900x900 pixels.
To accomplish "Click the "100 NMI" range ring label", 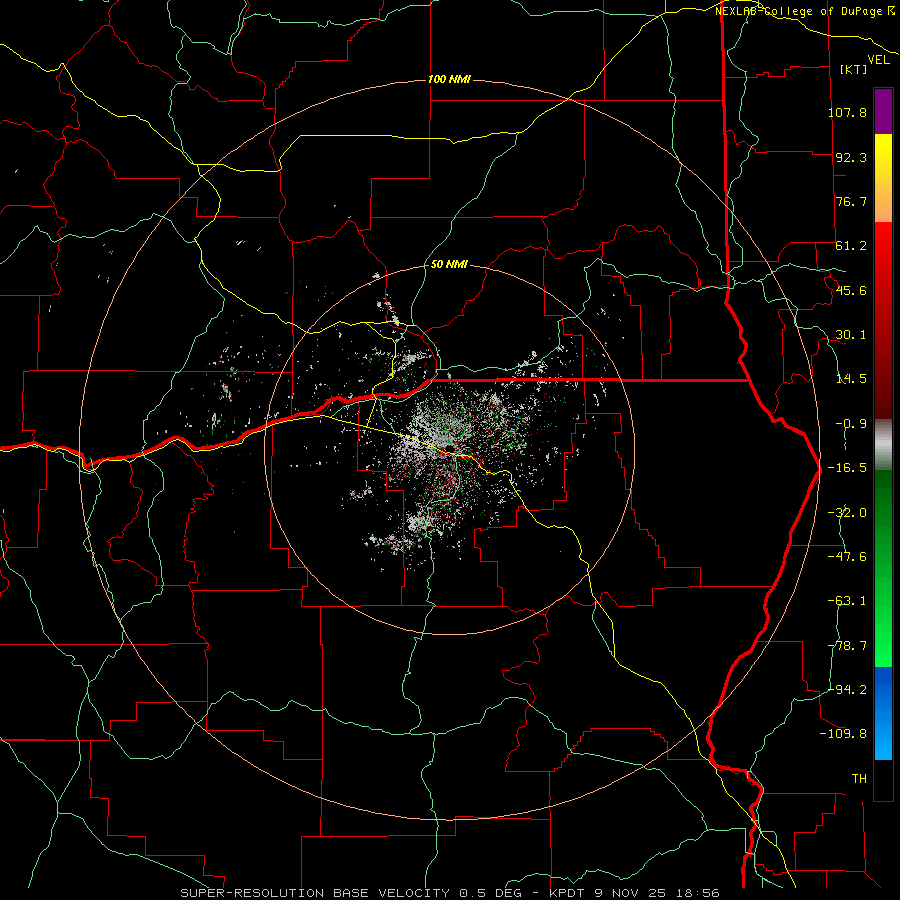I will tap(449, 79).
